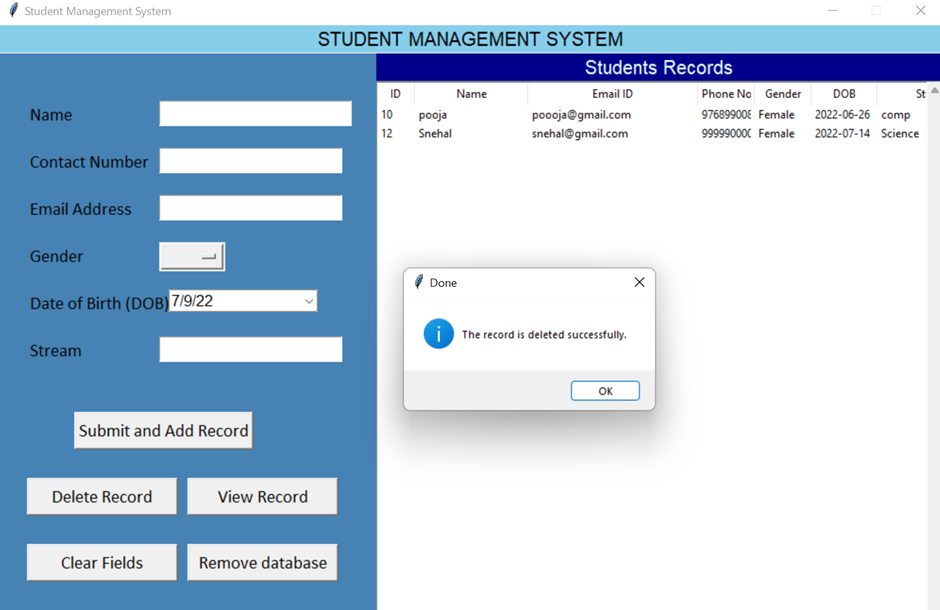
Task: Click the blue info icon in the Done dialog
Action: pos(437,334)
